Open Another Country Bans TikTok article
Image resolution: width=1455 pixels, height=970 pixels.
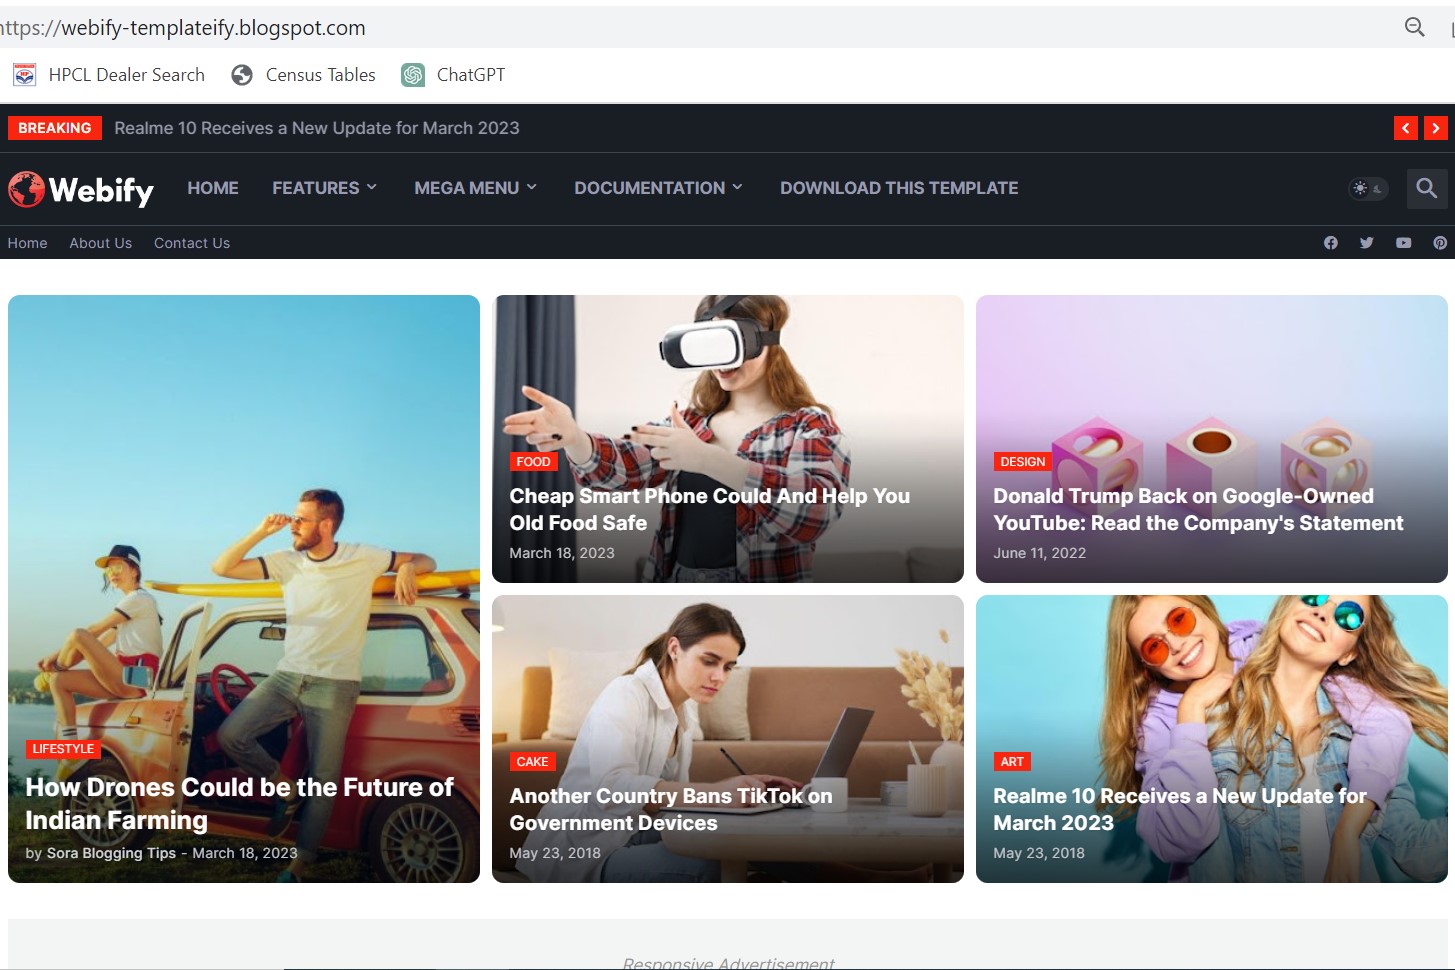671,809
